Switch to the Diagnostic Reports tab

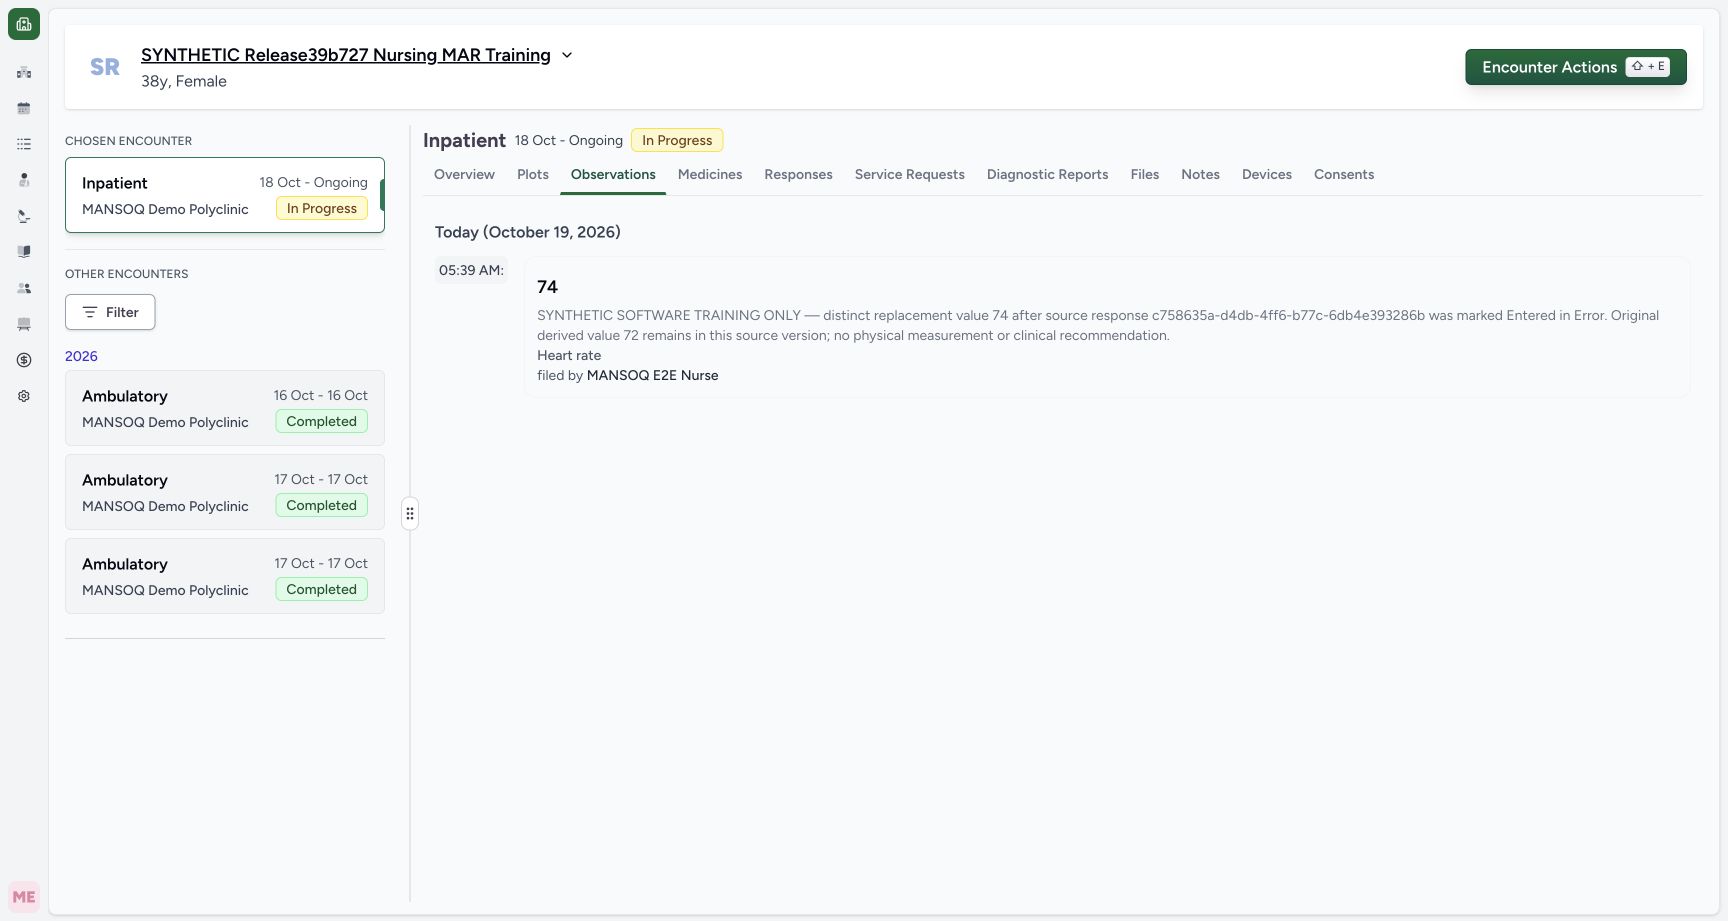pos(1047,174)
